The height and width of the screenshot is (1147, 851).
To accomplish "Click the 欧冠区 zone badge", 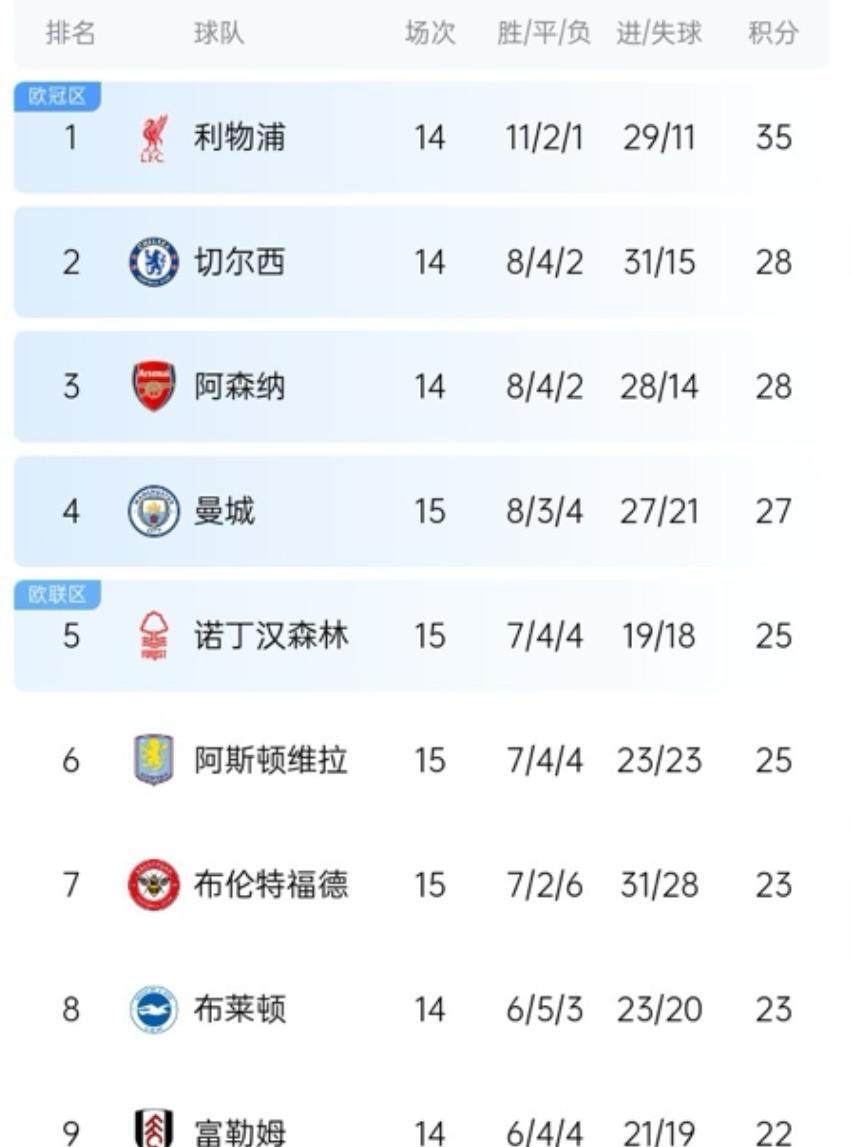I will pyautogui.click(x=57, y=97).
